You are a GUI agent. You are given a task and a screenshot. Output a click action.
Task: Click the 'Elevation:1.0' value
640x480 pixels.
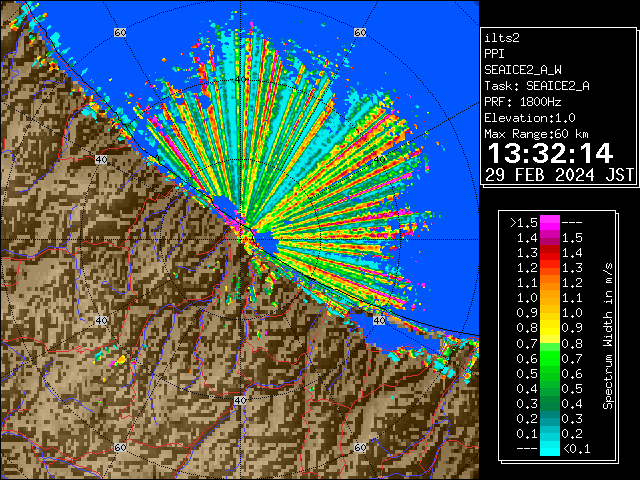click(530, 118)
